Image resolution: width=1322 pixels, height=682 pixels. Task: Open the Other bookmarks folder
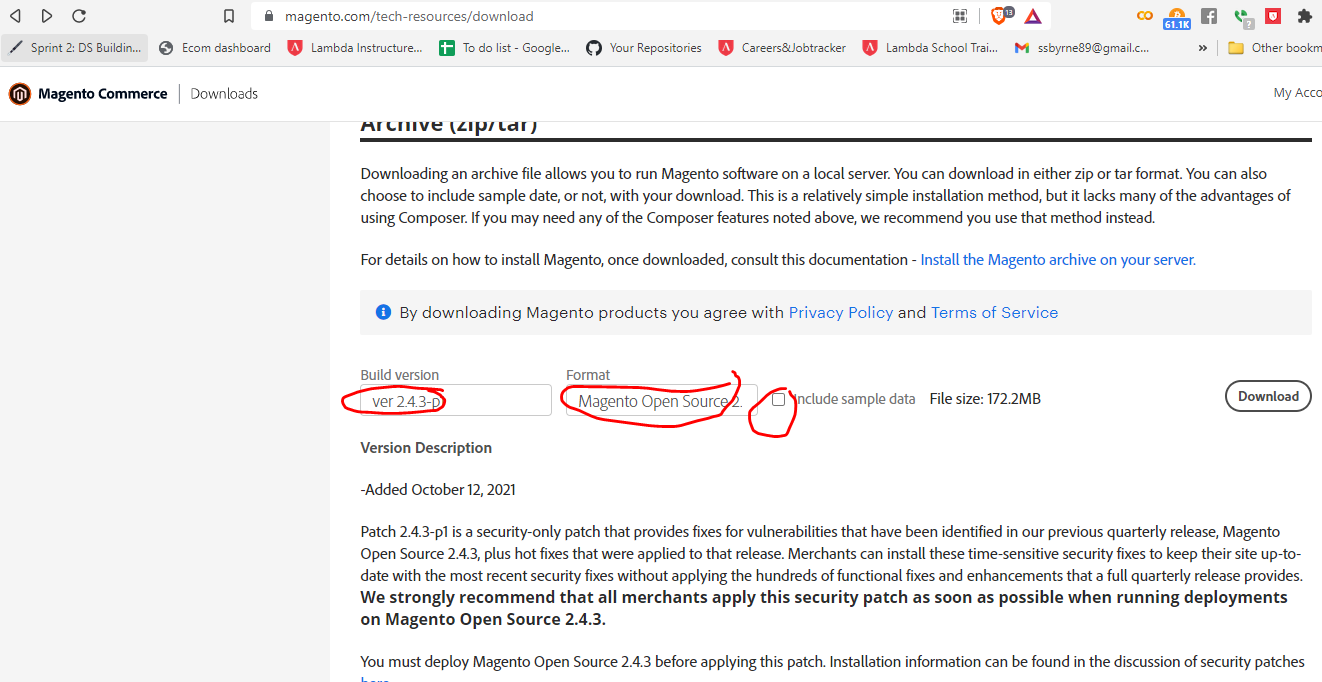coord(1274,47)
